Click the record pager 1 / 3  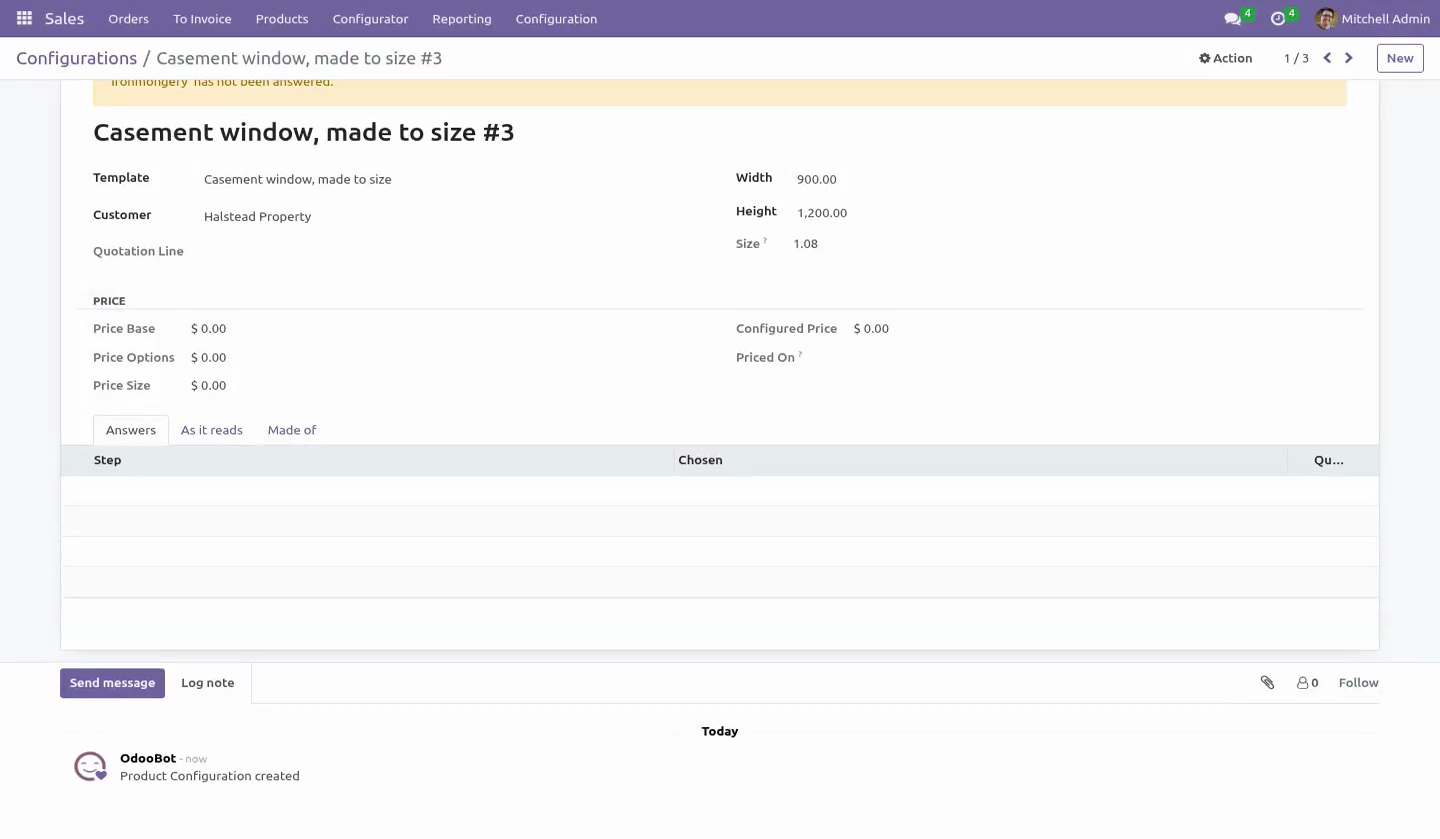[x=1296, y=58]
